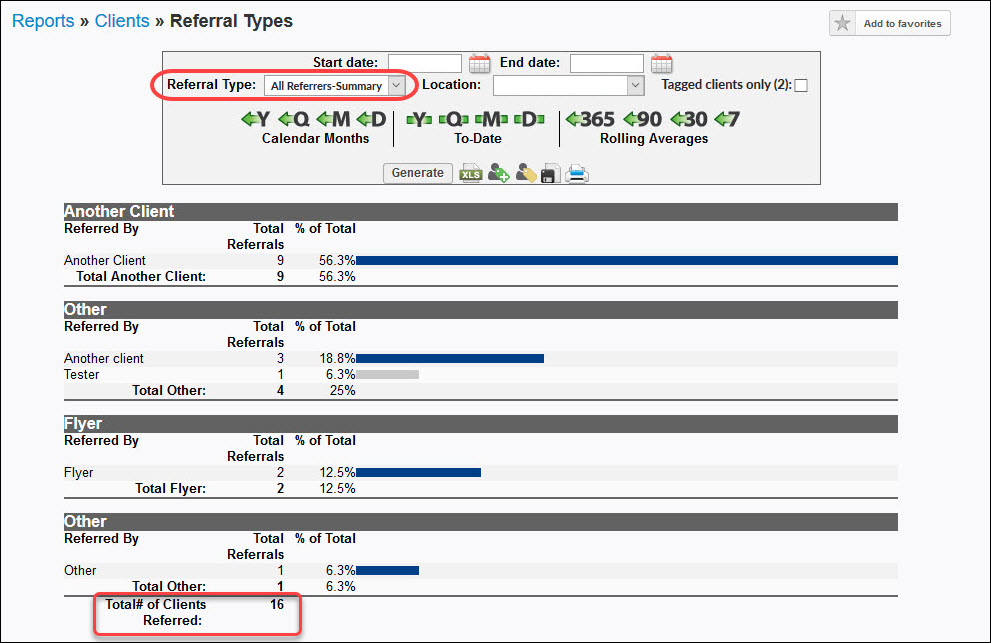
Task: Click the tag clients icon
Action: click(x=526, y=173)
